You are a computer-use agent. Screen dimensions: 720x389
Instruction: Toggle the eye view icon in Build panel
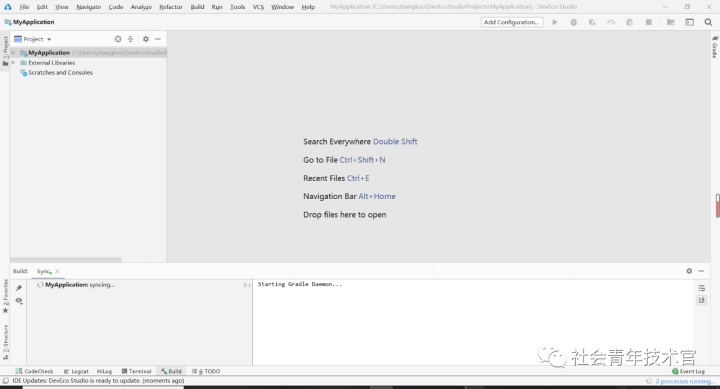[19, 301]
